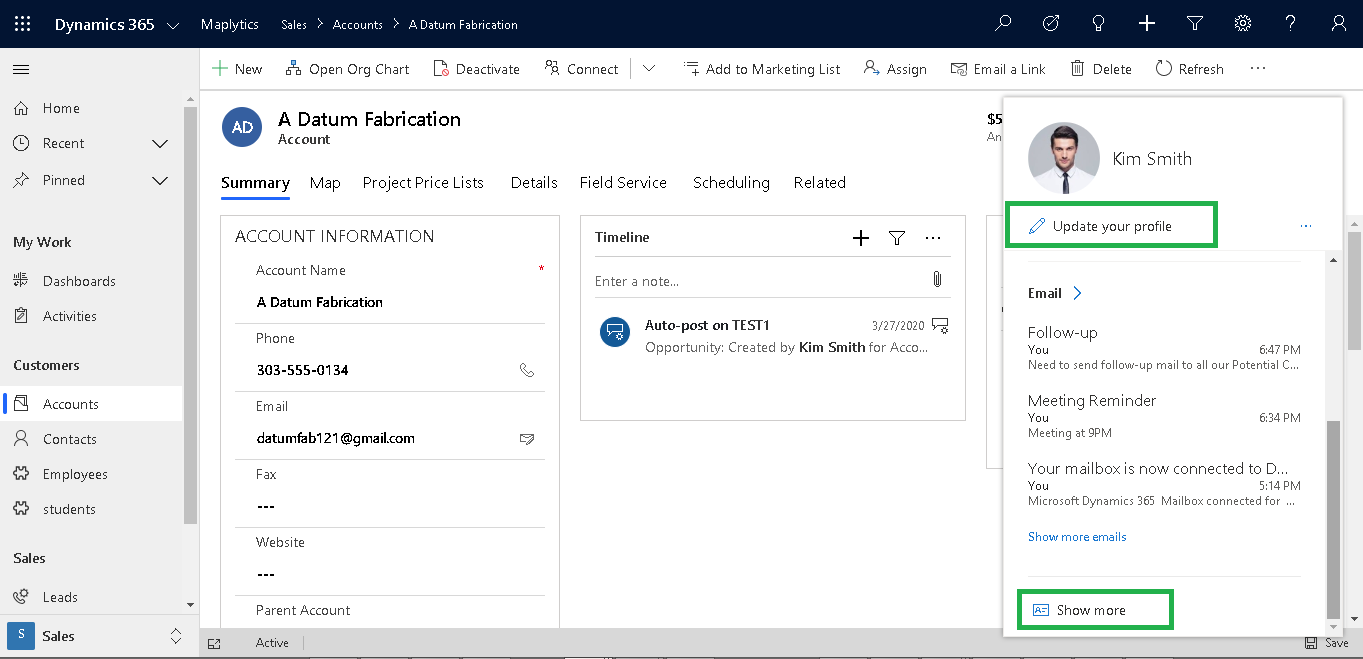
Task: Open the Meeting Reminder email
Action: (x=1164, y=416)
